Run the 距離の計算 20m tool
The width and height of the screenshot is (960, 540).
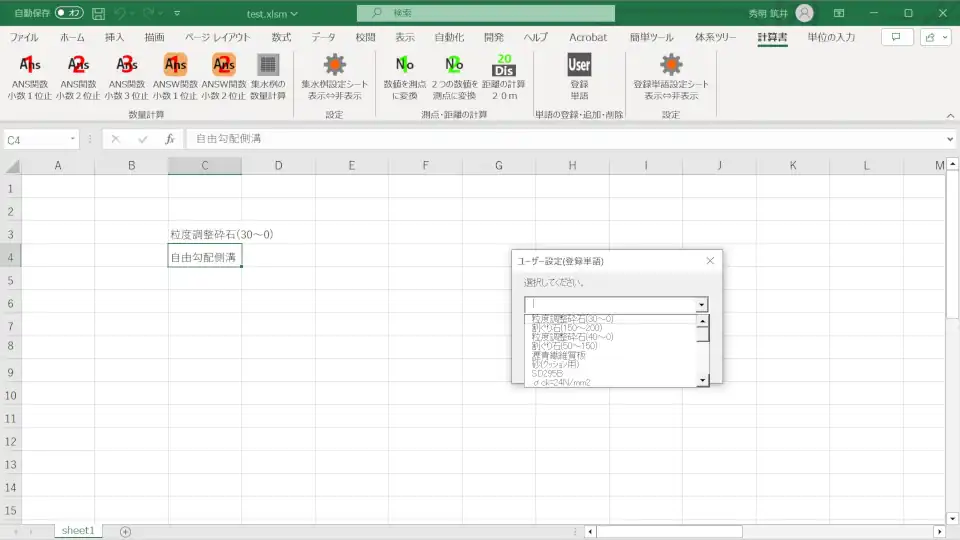pyautogui.click(x=505, y=66)
